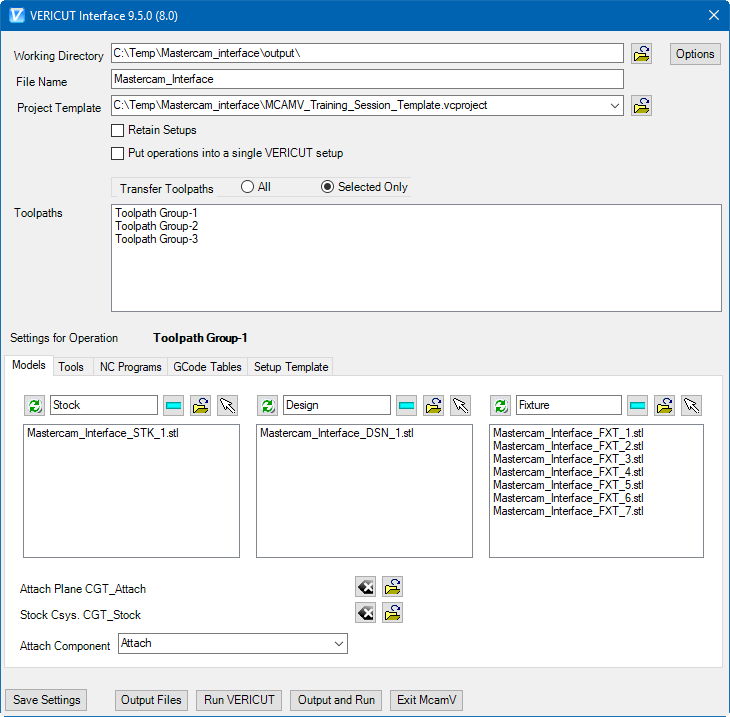The width and height of the screenshot is (730, 717).
Task: Click into the File Name field
Action: tap(367, 79)
